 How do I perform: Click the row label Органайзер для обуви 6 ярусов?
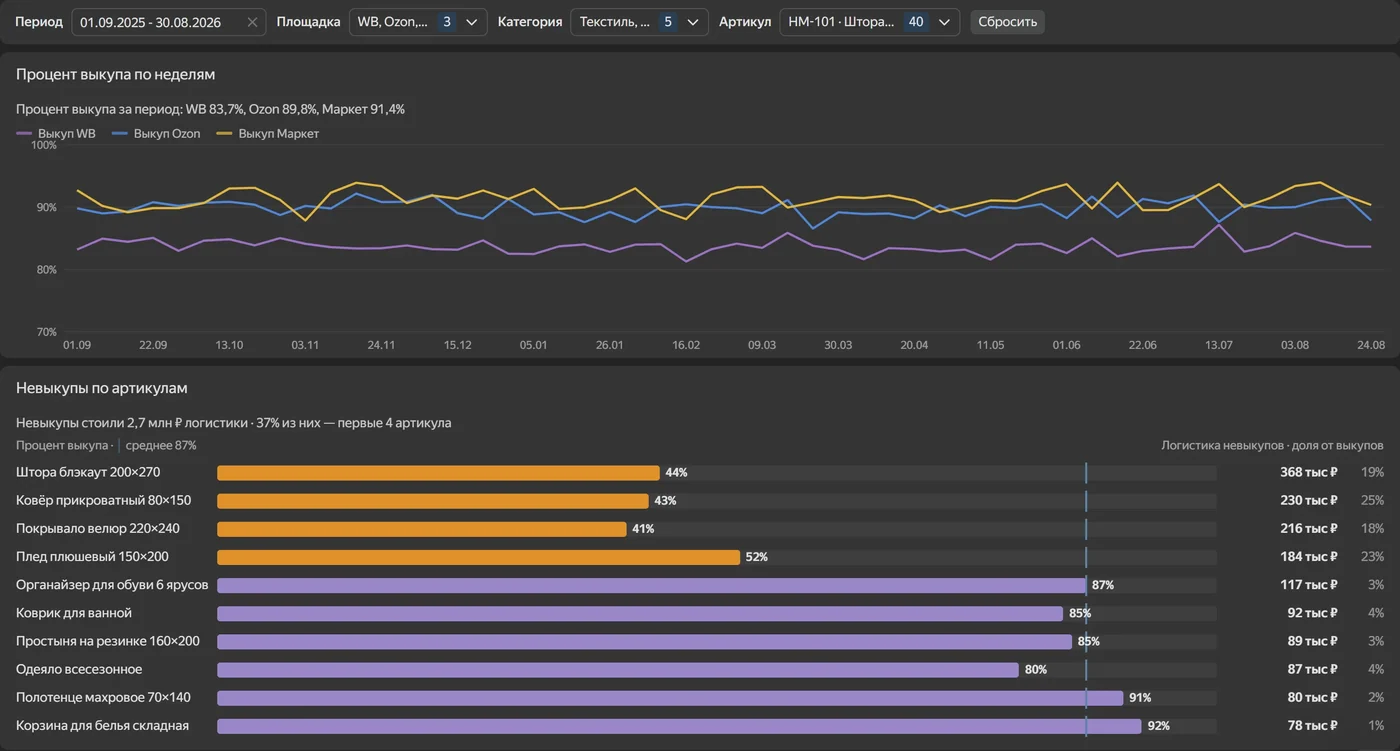click(x=111, y=585)
